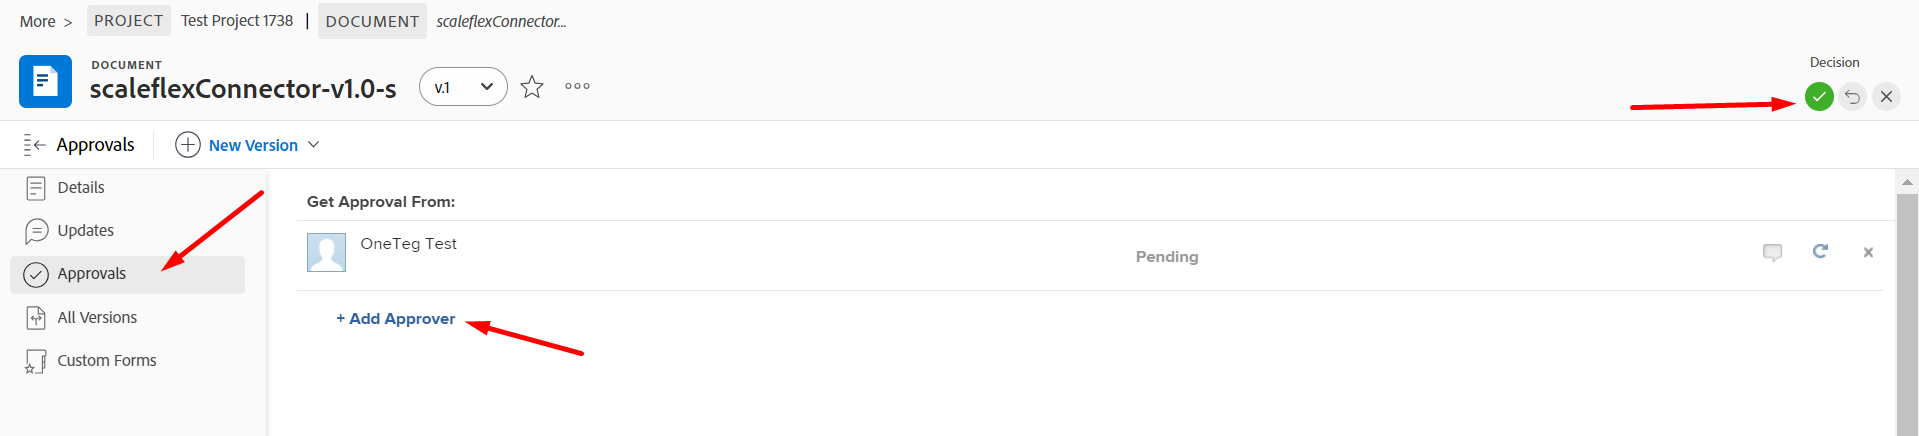This screenshot has width=1919, height=436.
Task: Click the green approve decision checkmark
Action: [x=1819, y=97]
